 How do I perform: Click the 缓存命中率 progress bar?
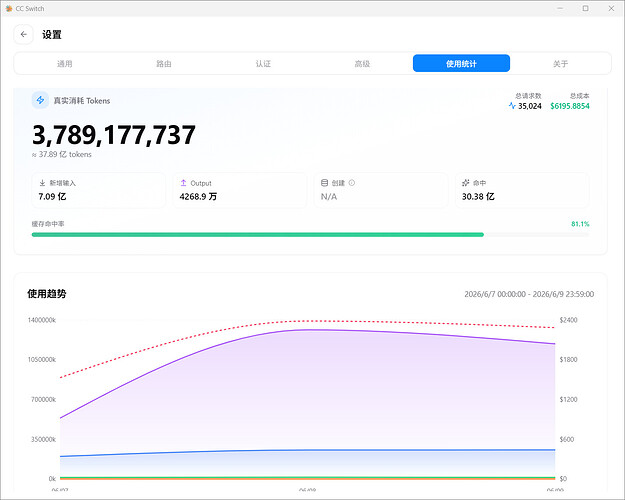coord(310,235)
